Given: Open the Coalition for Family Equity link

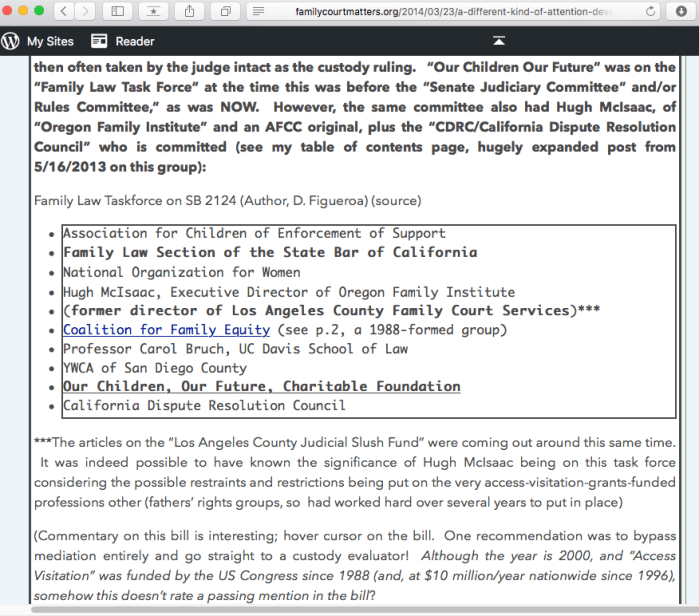Looking at the screenshot, I should click(x=167, y=329).
